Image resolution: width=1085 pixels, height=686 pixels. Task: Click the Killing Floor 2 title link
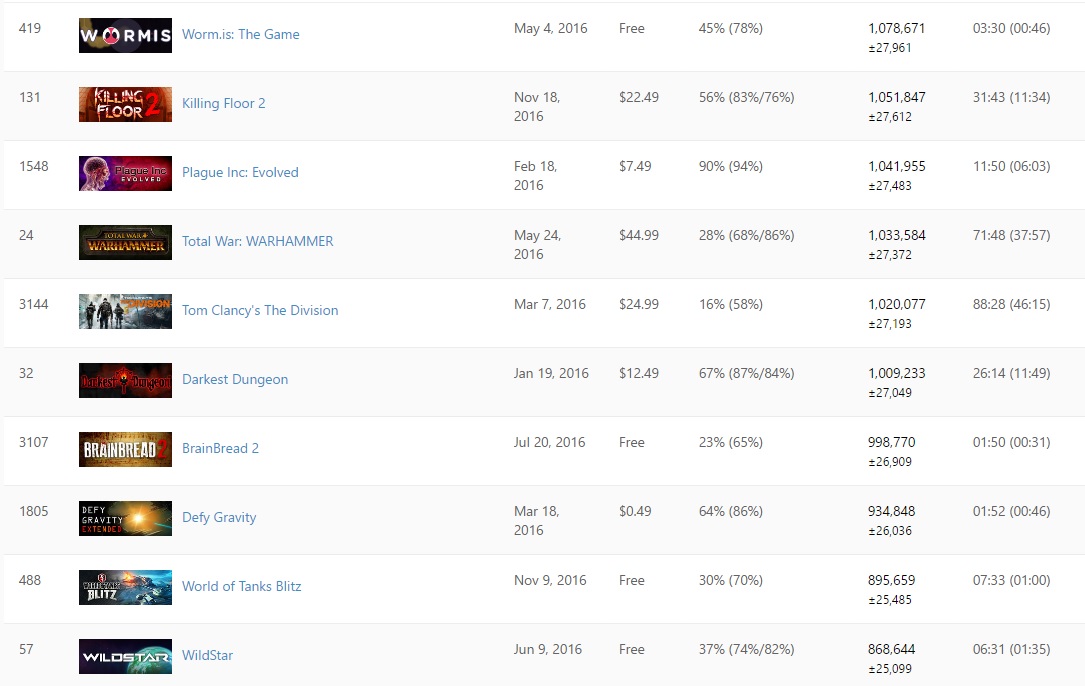[223, 103]
